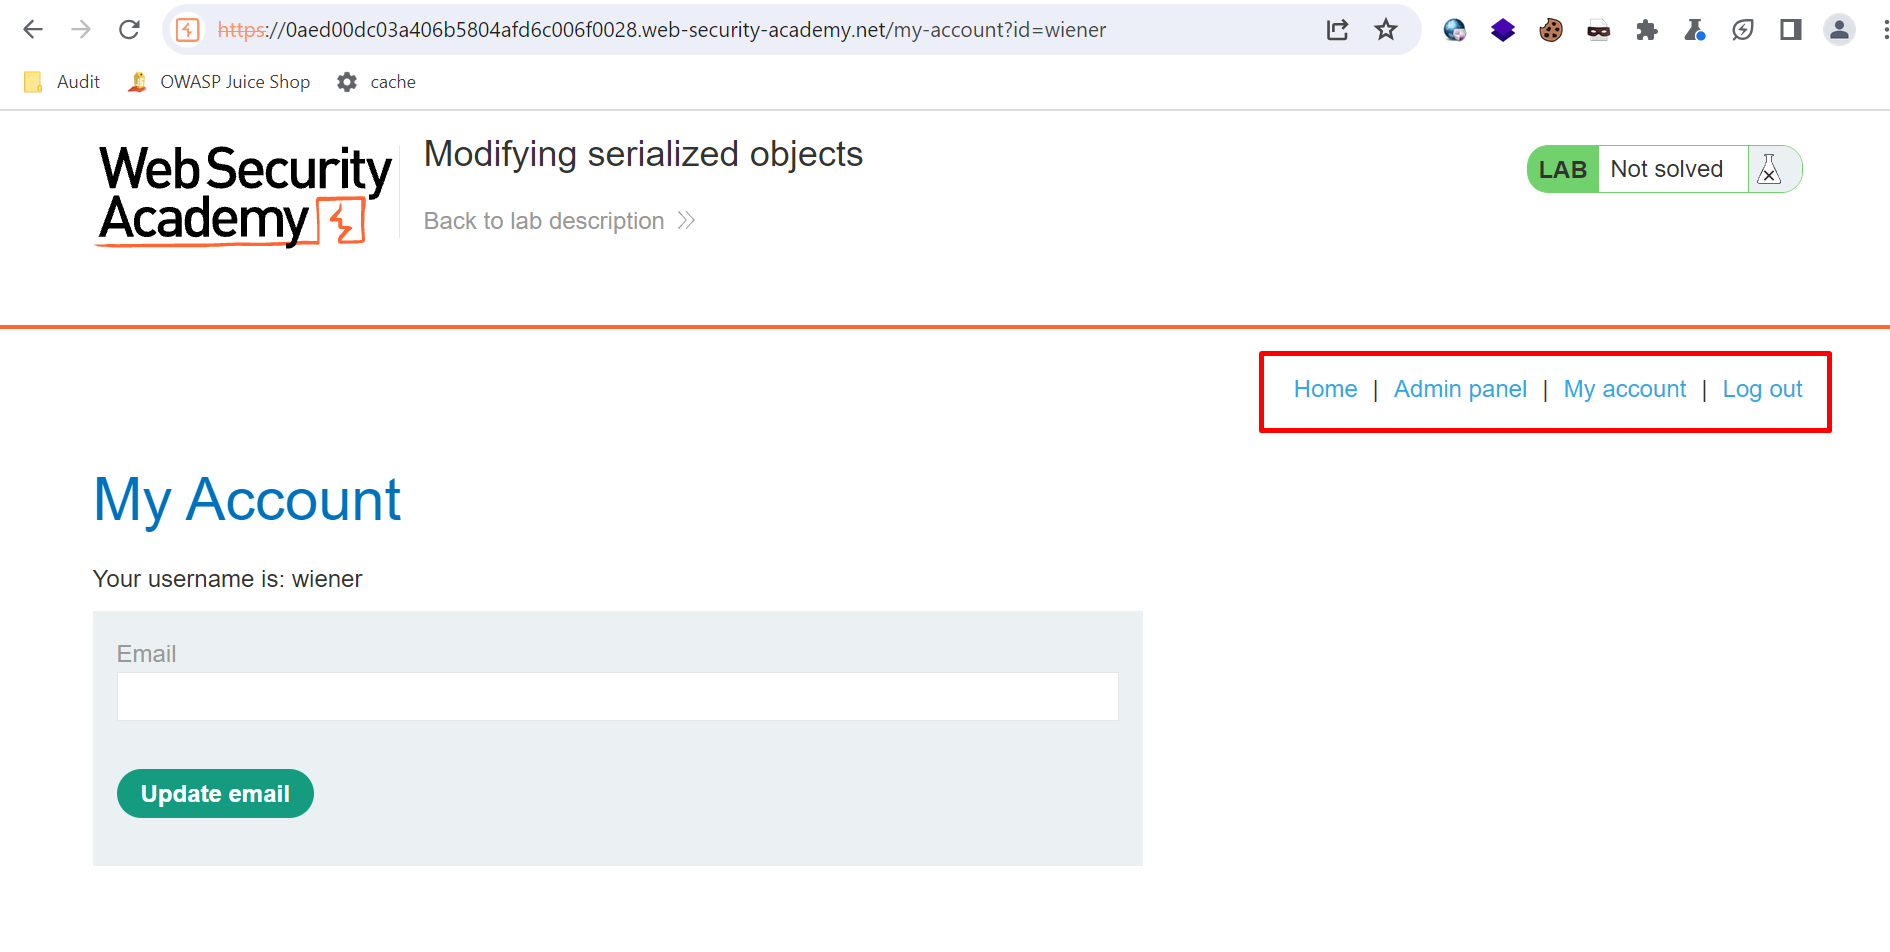Go to My account link
The width and height of the screenshot is (1890, 952).
click(x=1624, y=389)
